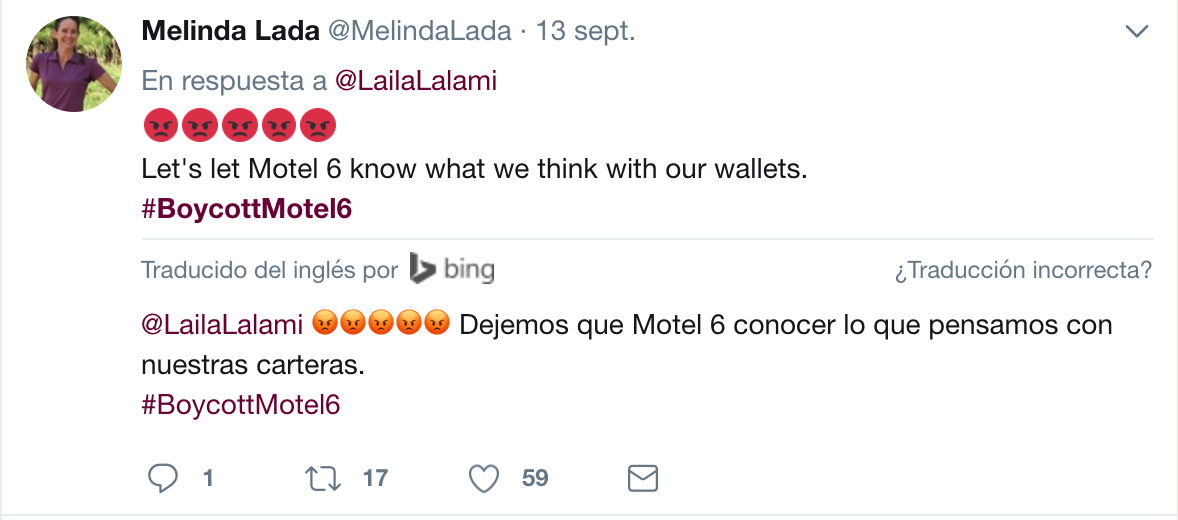Viewport: 1178px width, 520px height.
Task: Click the retweet count showing 17
Action: click(x=375, y=479)
